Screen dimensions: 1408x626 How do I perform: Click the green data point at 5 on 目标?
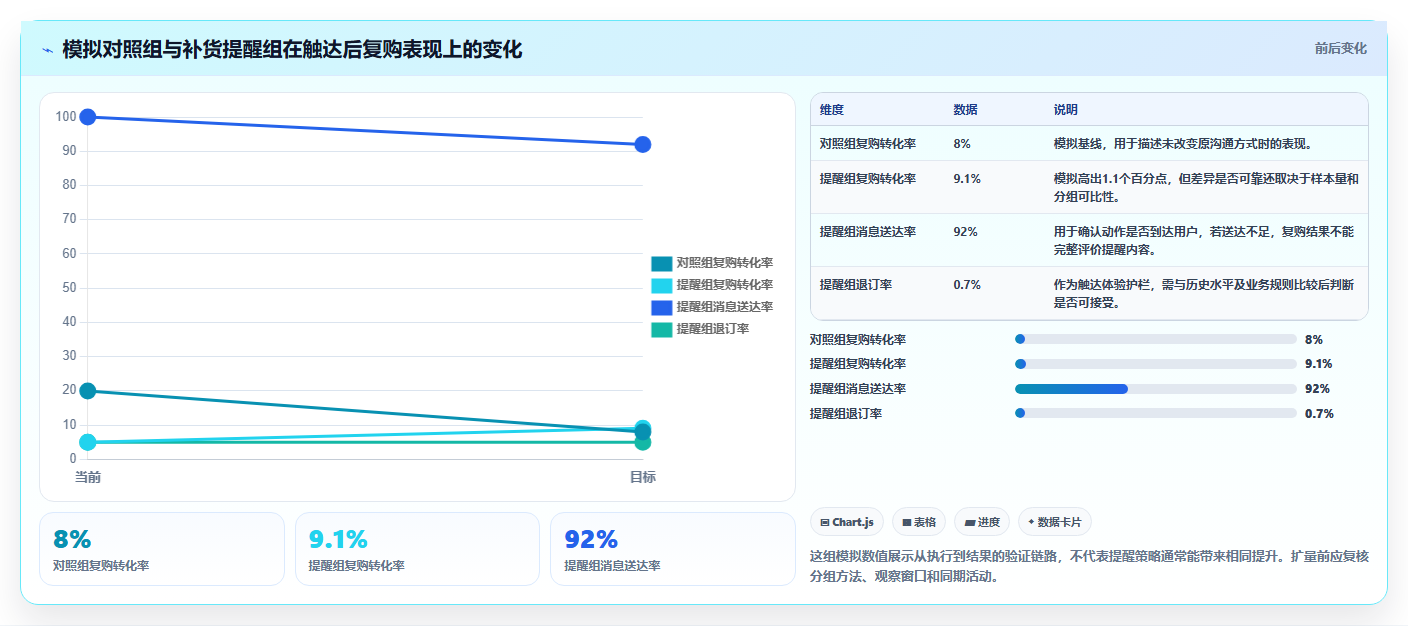643,442
